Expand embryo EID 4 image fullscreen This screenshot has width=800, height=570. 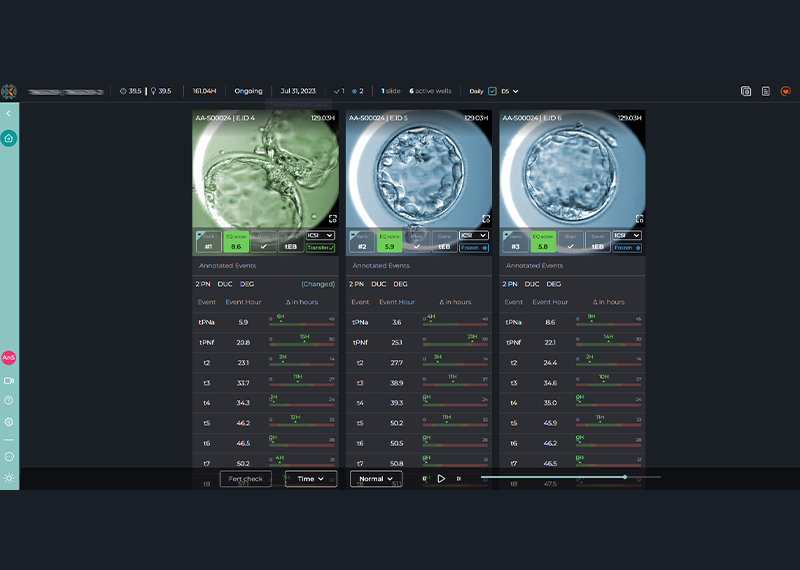click(332, 218)
